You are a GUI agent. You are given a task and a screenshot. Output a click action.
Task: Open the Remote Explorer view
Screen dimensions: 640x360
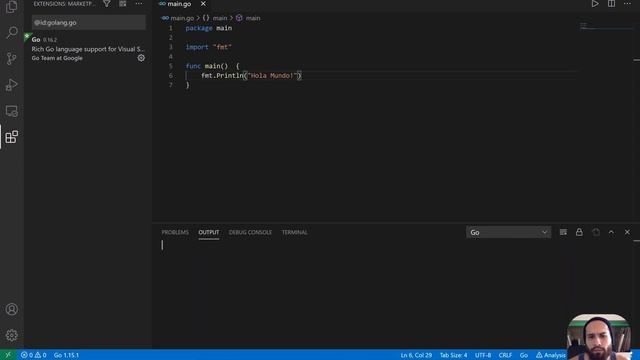(x=11, y=111)
